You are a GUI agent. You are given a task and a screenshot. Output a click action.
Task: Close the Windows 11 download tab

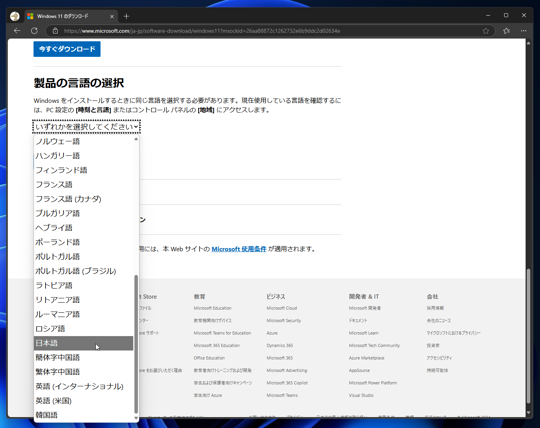click(x=112, y=16)
